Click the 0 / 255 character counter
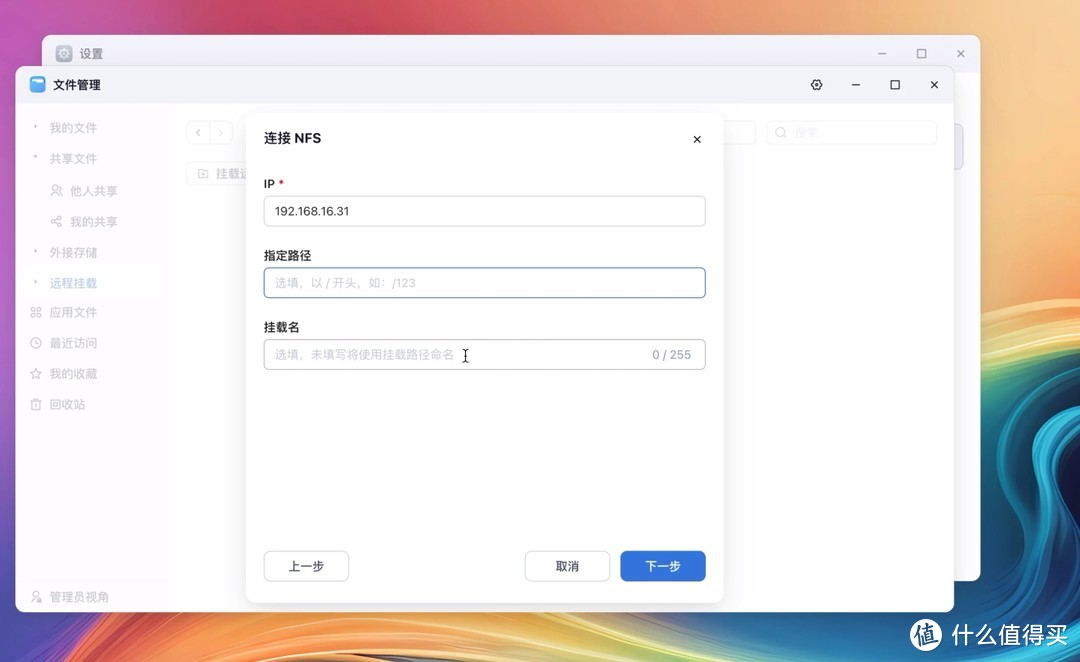 tap(672, 355)
